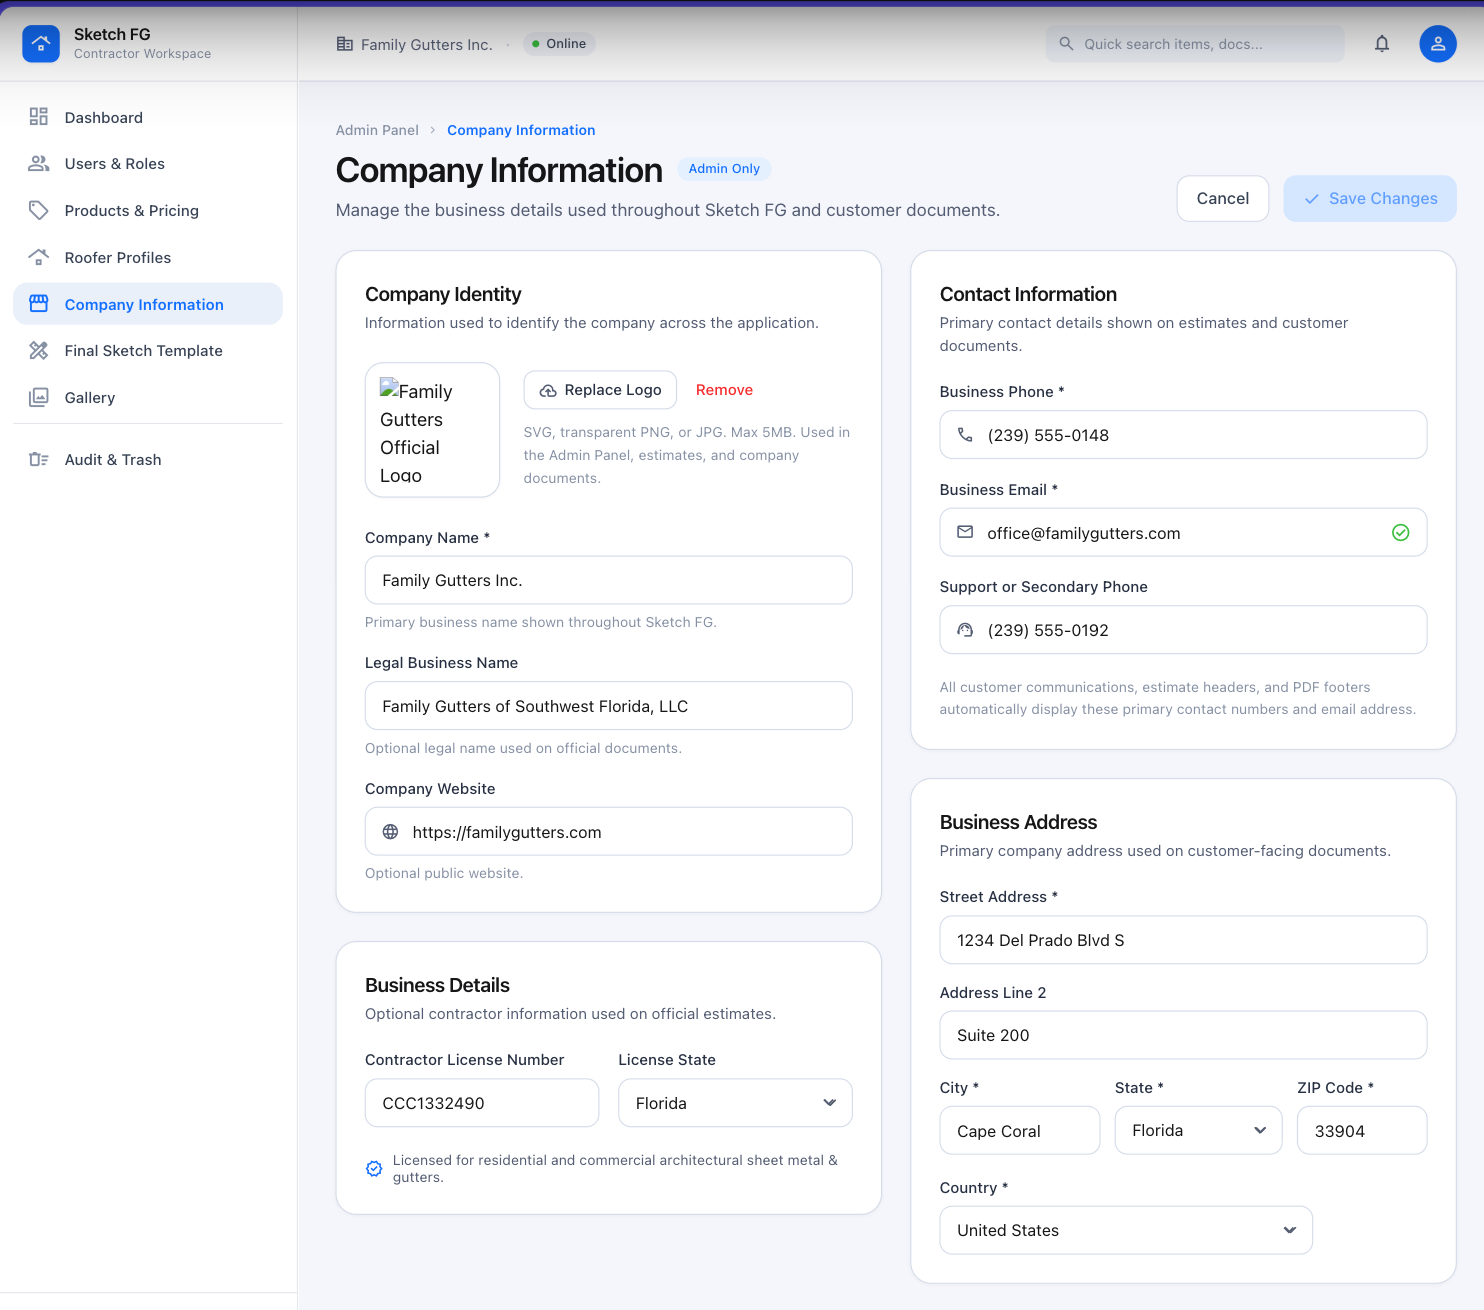The width and height of the screenshot is (1484, 1310).
Task: Click the Admin Only badge
Action: click(724, 169)
